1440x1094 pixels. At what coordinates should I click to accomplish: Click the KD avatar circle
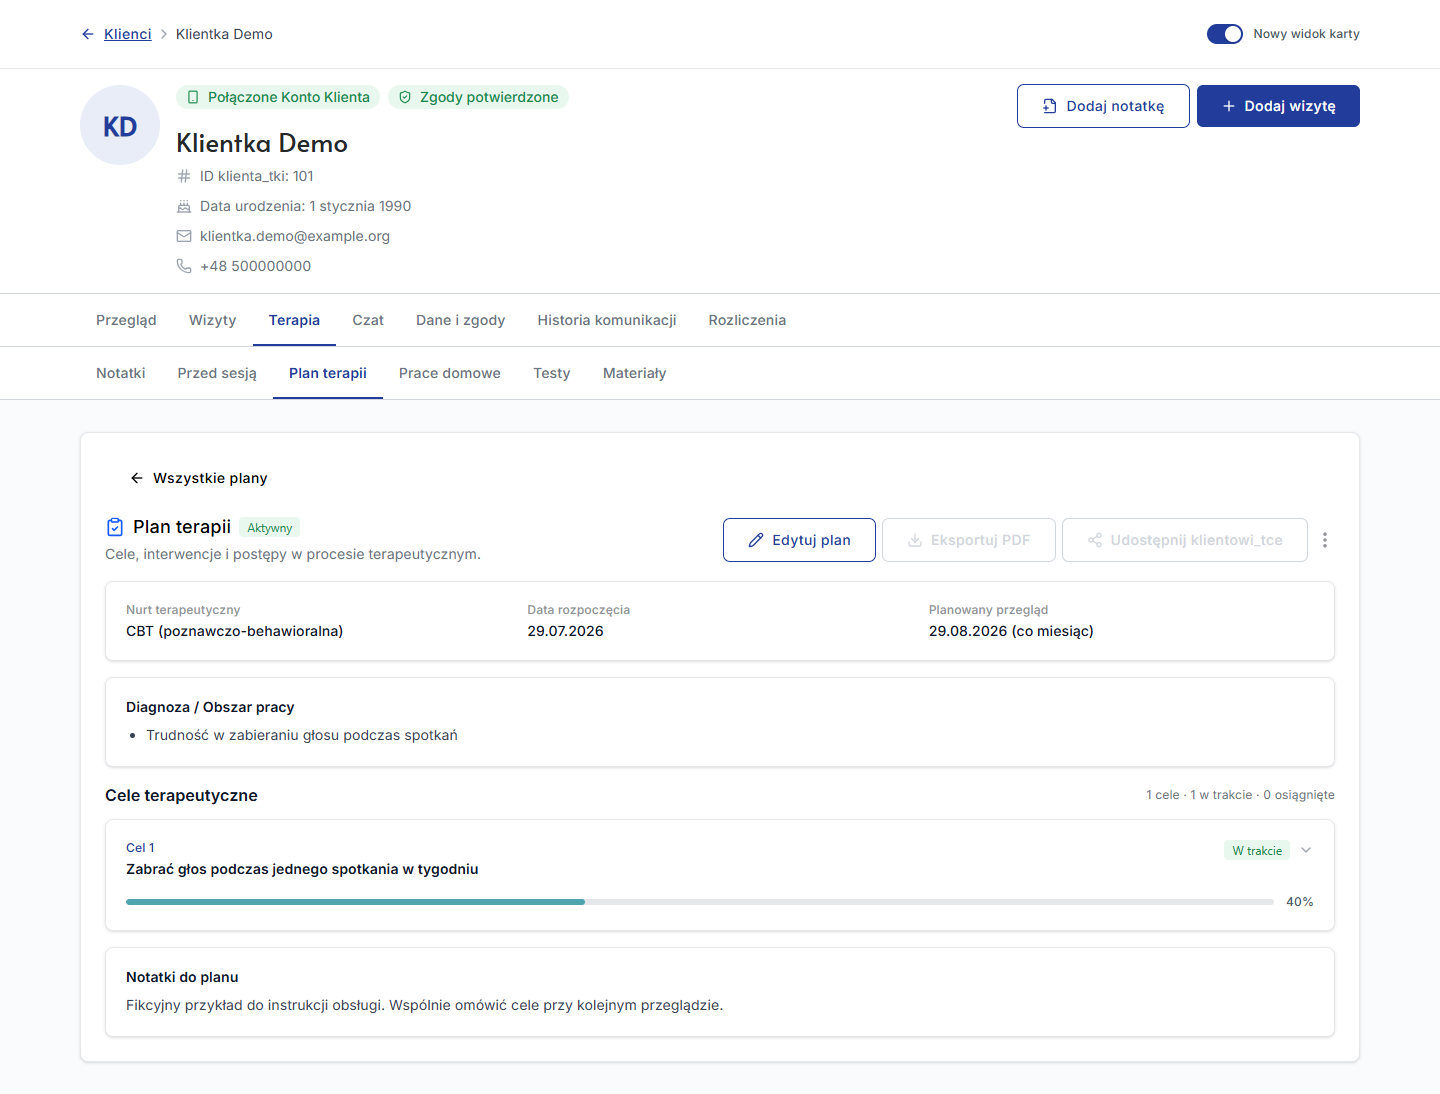[x=120, y=125]
